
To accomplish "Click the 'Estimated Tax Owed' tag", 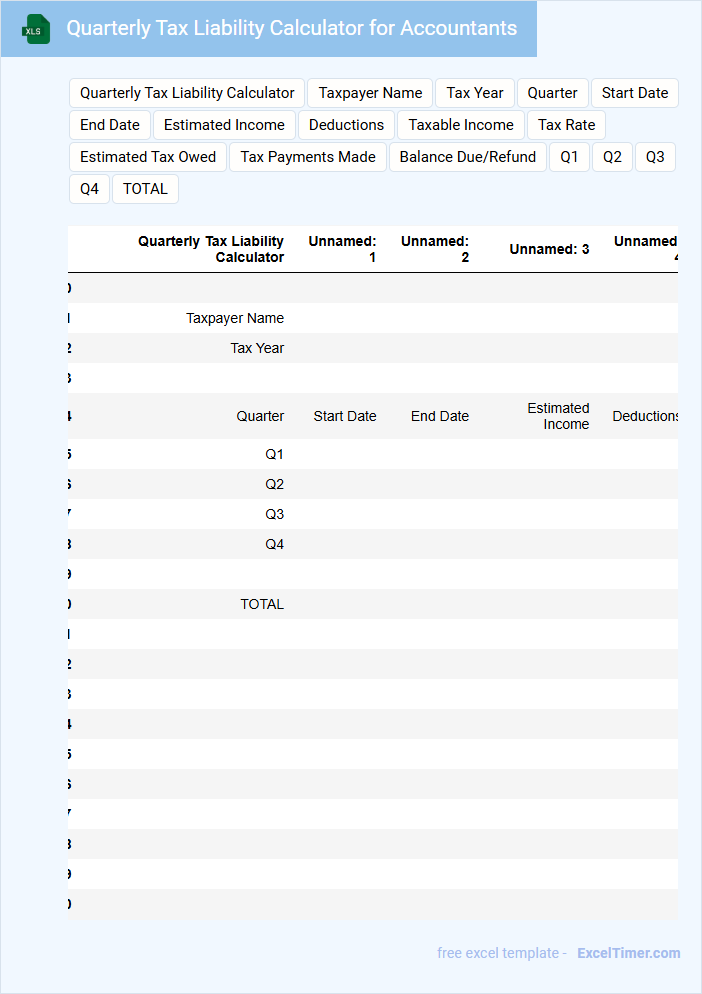I will tap(148, 157).
